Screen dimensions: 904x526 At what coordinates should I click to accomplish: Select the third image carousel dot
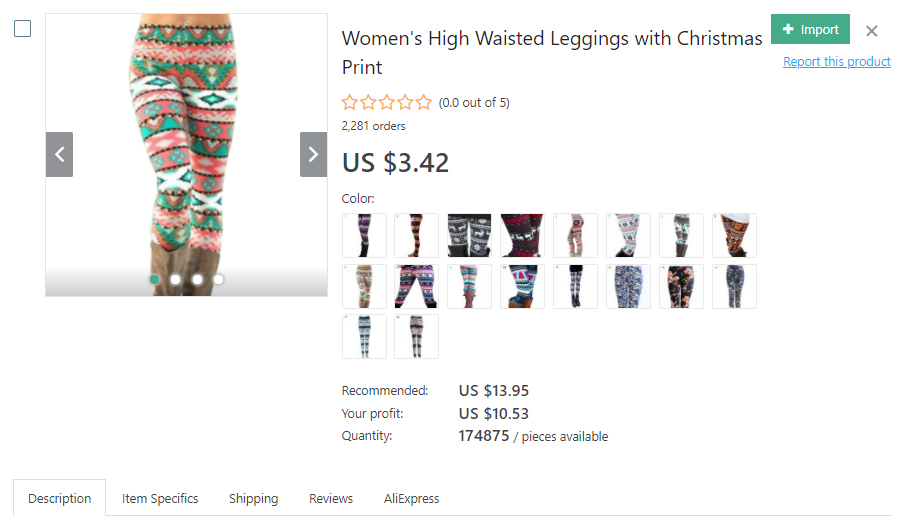point(197,279)
